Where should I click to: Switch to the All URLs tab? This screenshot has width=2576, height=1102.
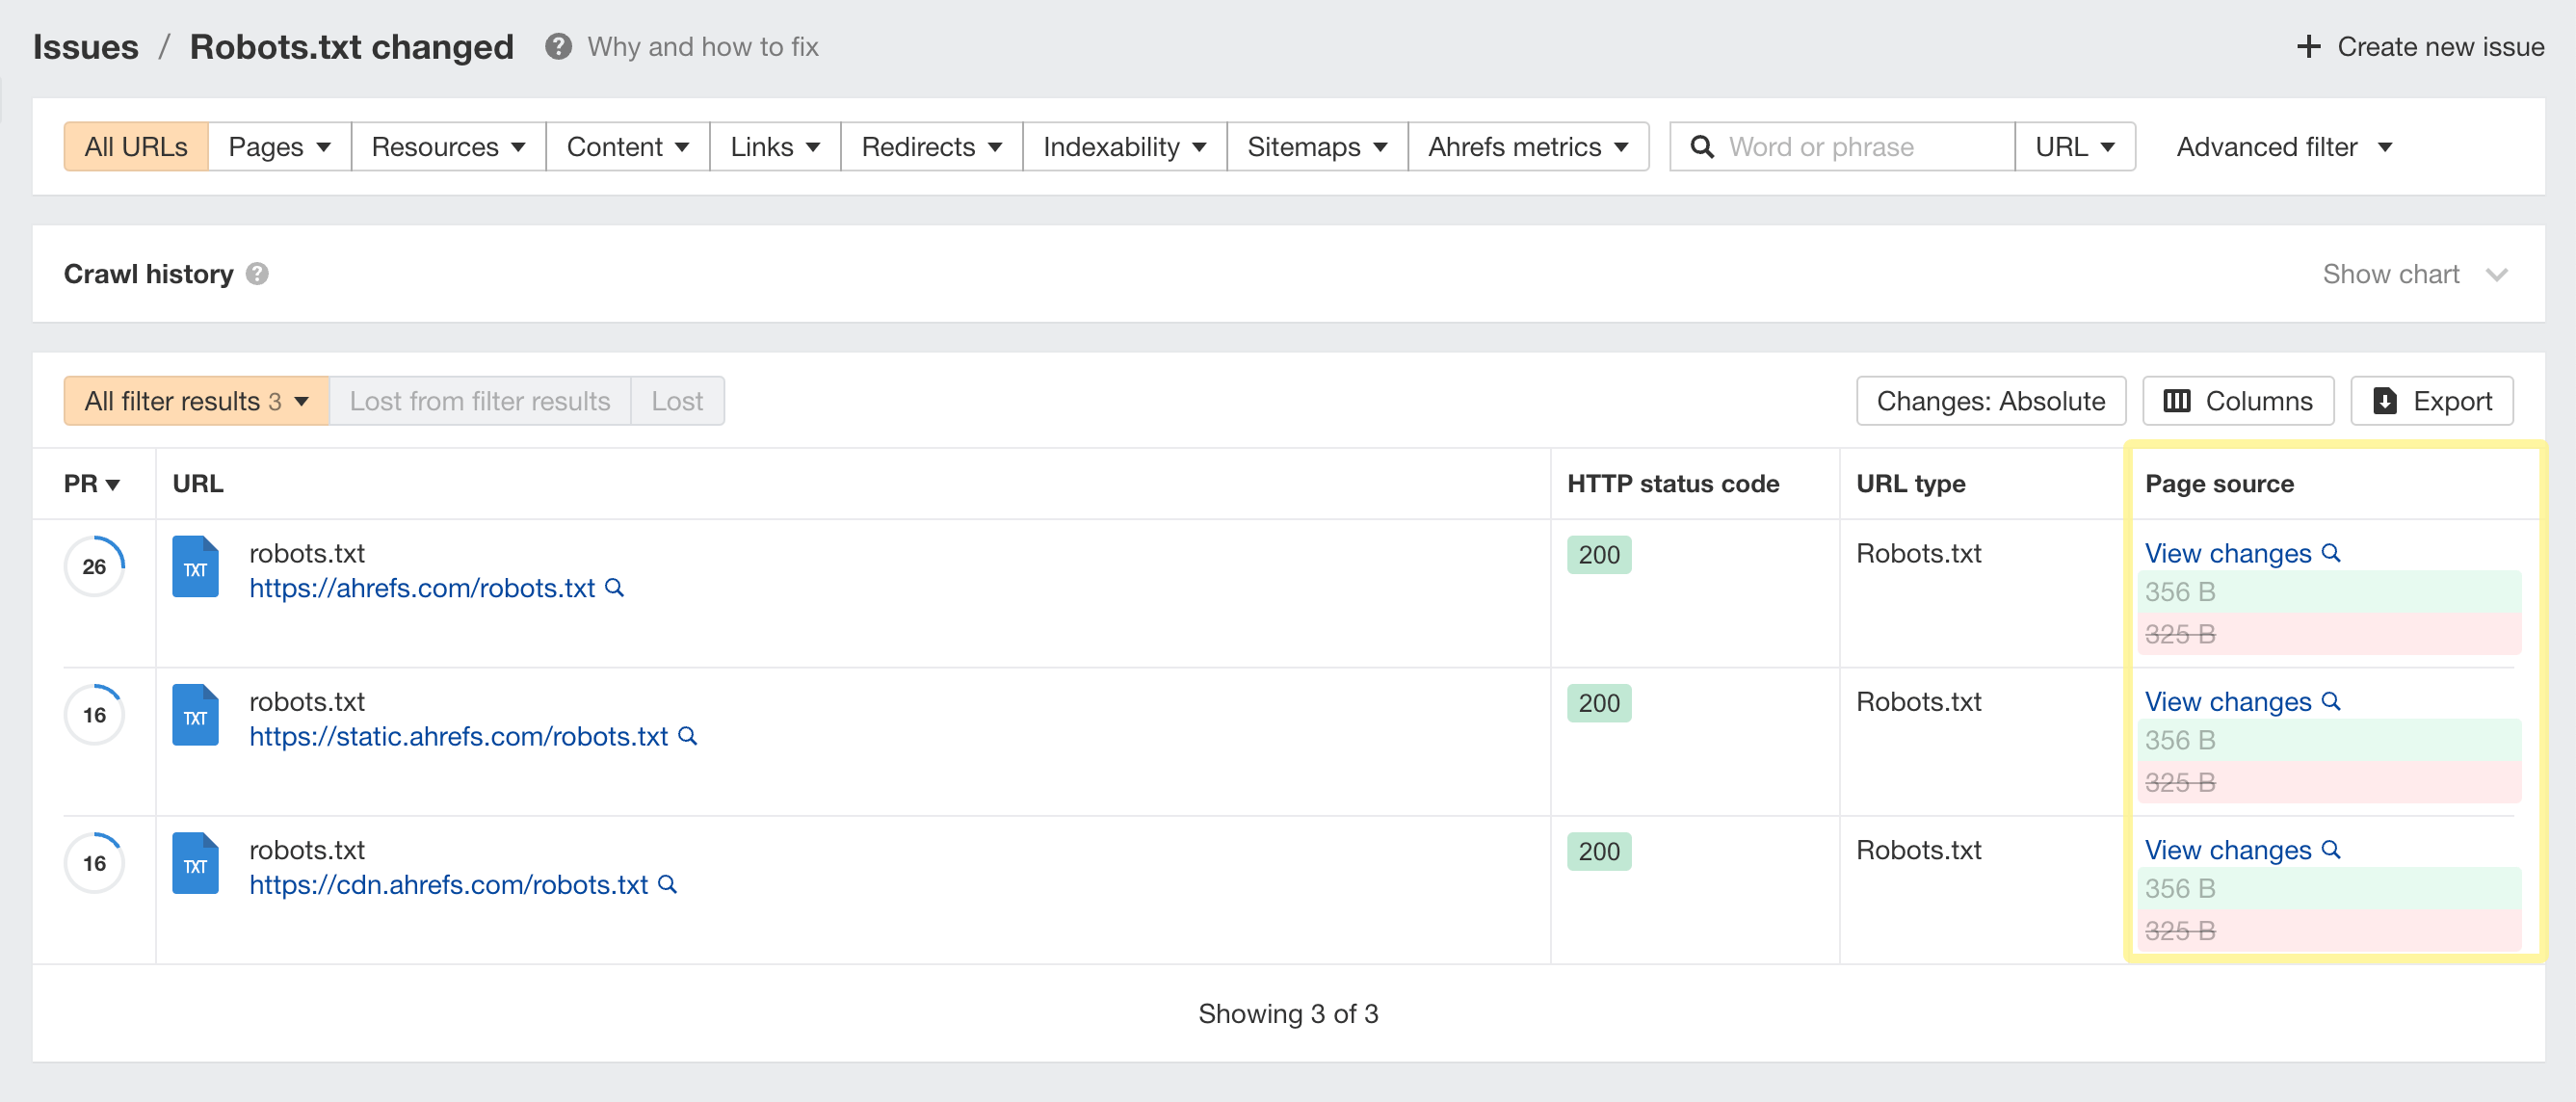pos(135,146)
